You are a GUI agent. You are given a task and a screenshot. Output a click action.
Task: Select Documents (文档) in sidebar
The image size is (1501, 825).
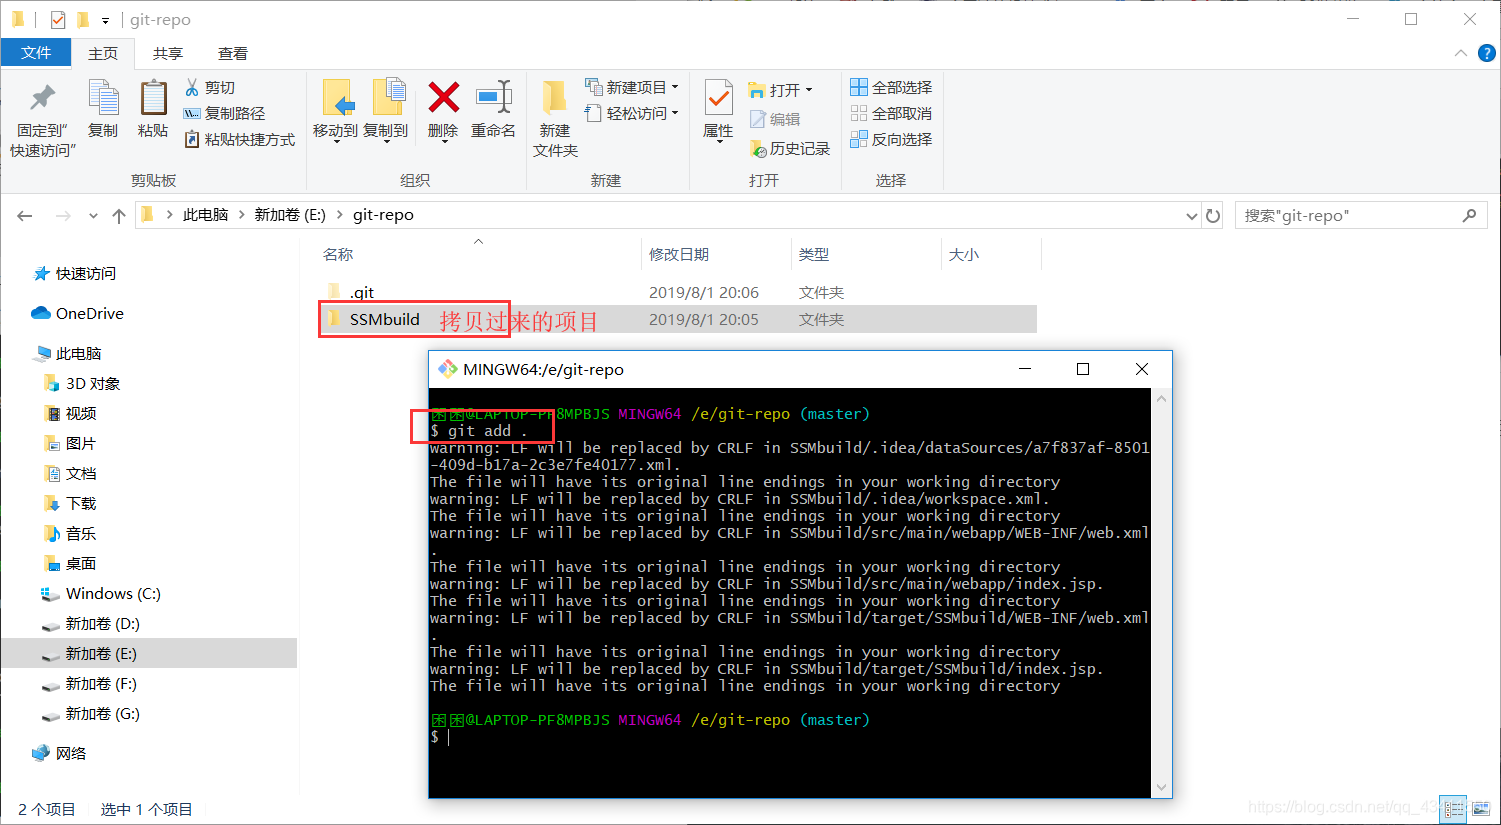coord(81,474)
